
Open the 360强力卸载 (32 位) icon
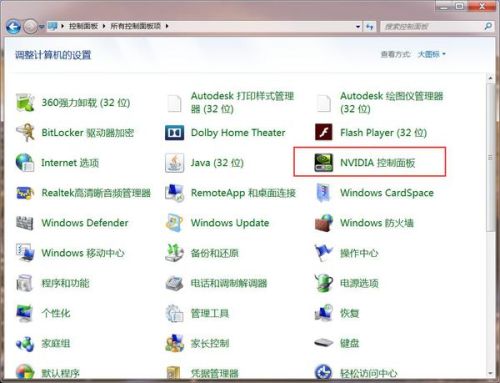[x=25, y=102]
